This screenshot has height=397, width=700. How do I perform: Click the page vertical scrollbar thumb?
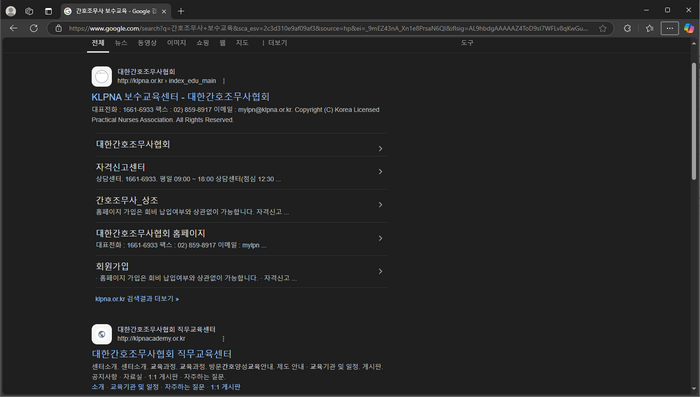(694, 121)
